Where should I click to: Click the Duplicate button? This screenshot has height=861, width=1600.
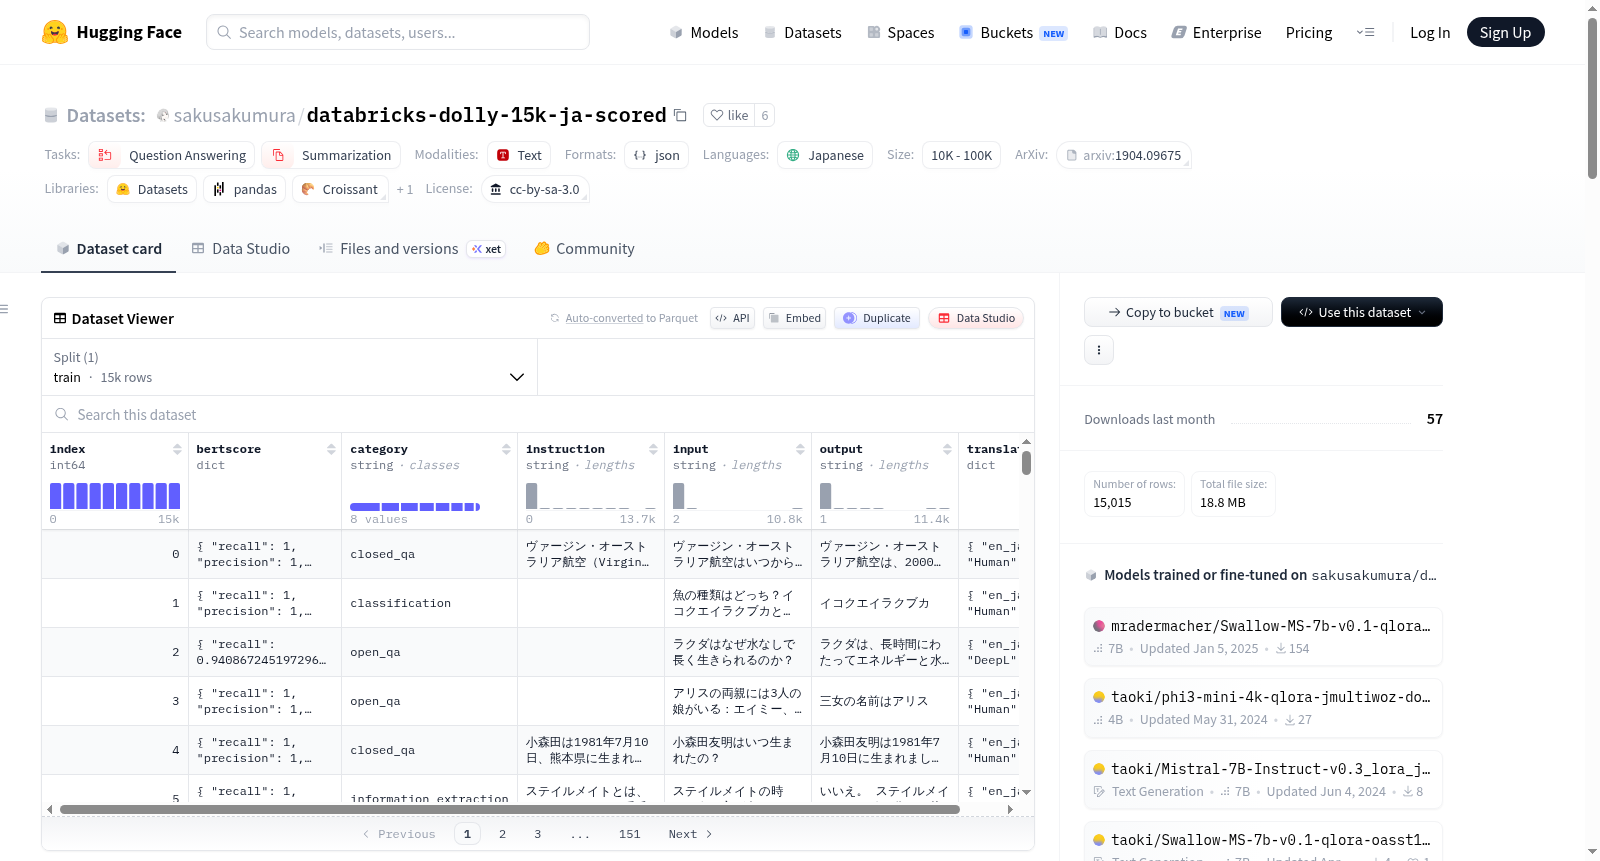click(877, 318)
